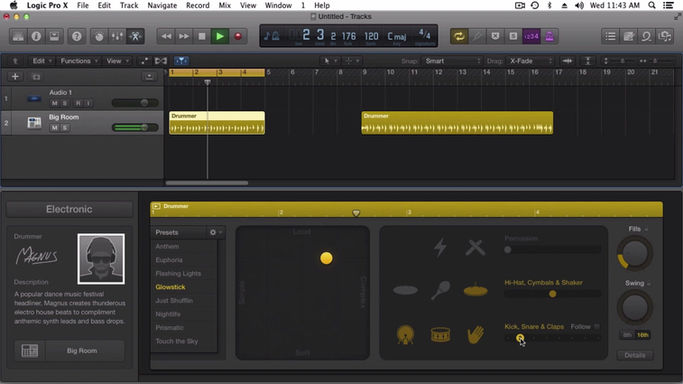Open the Navigate menu
Screen dimensions: 683x384
162,5
